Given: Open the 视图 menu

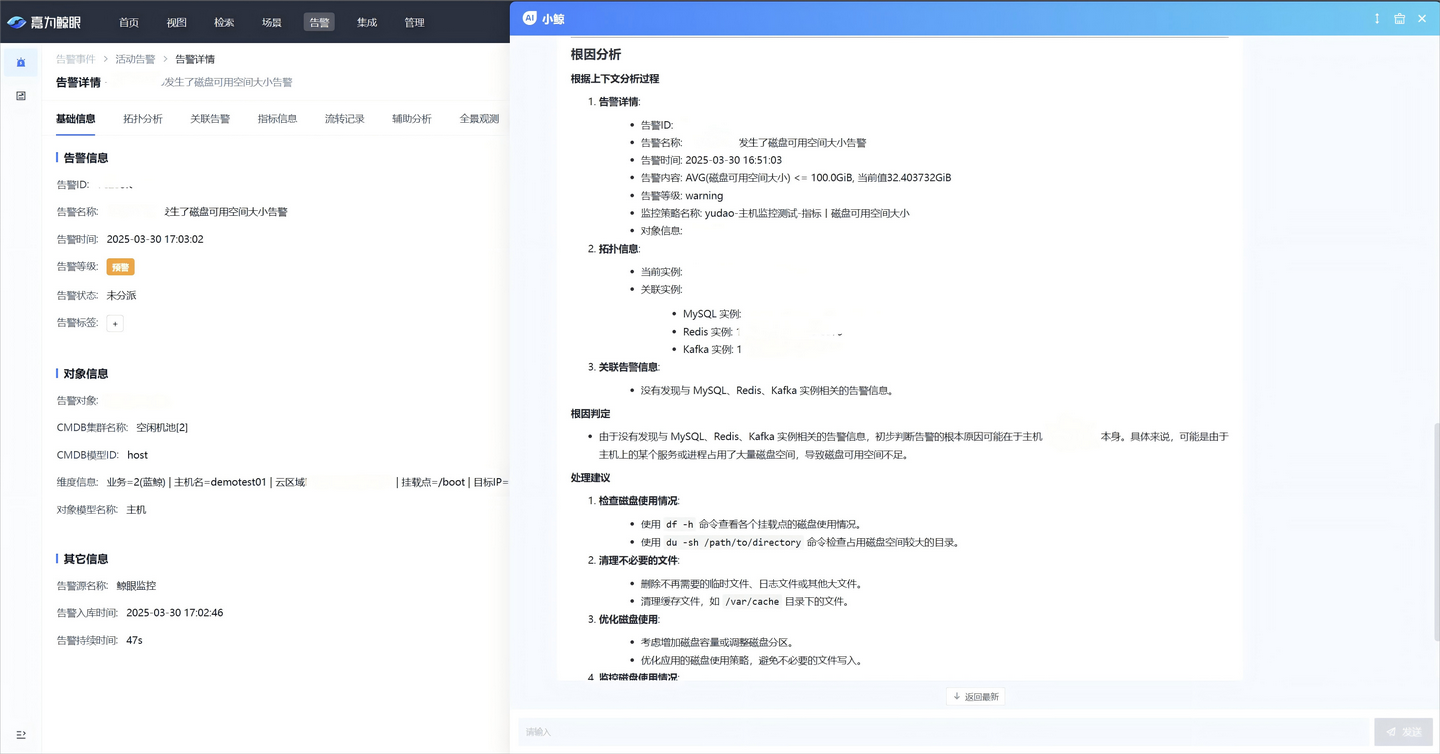Looking at the screenshot, I should point(177,22).
